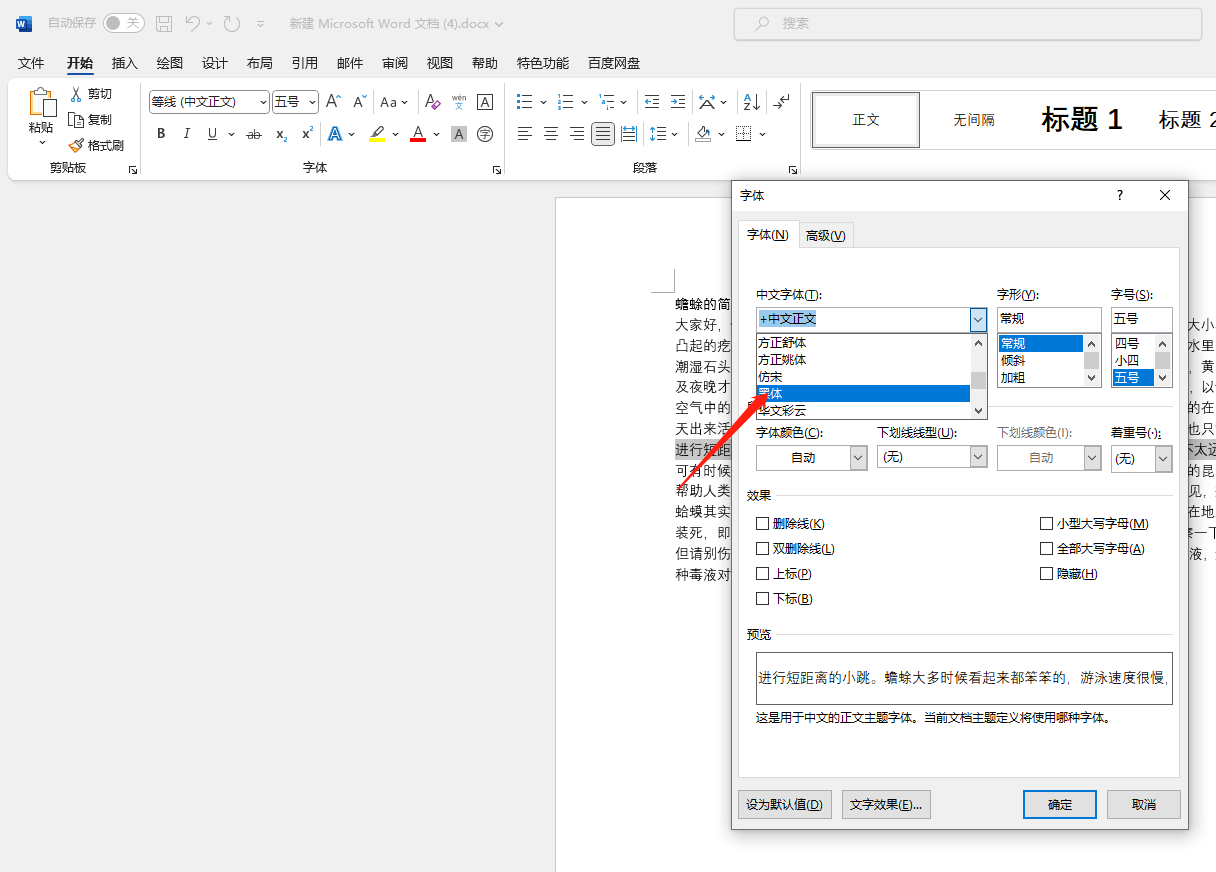The image size is (1216, 872).
Task: Apply subscript formatting
Action: (281, 134)
